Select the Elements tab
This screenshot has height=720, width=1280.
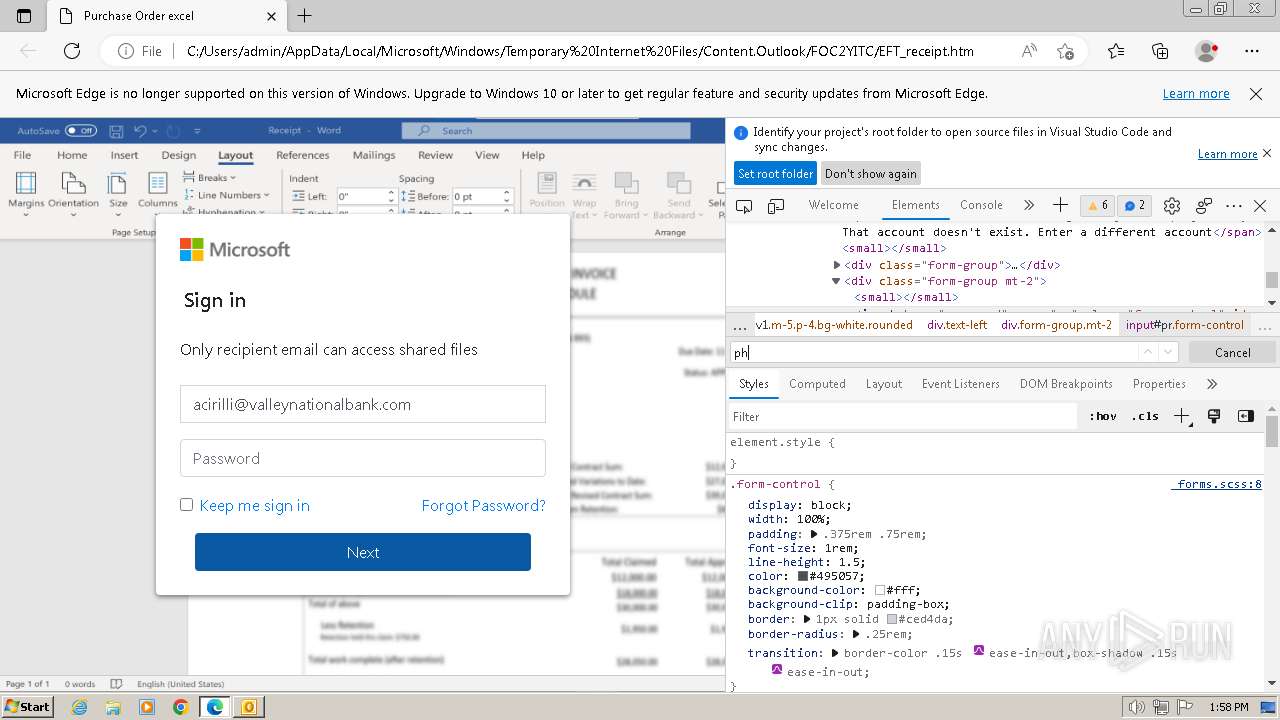[x=916, y=205]
